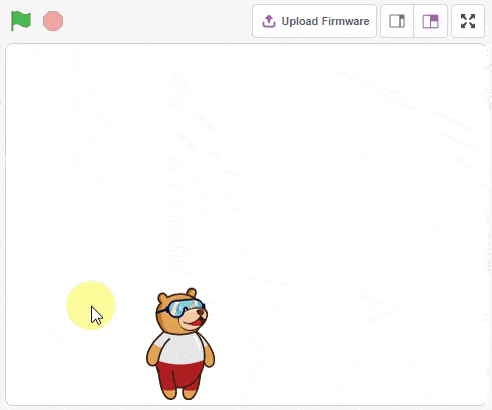Start the project with the green flag
Viewport: 492px width, 410px height.
(x=21, y=21)
